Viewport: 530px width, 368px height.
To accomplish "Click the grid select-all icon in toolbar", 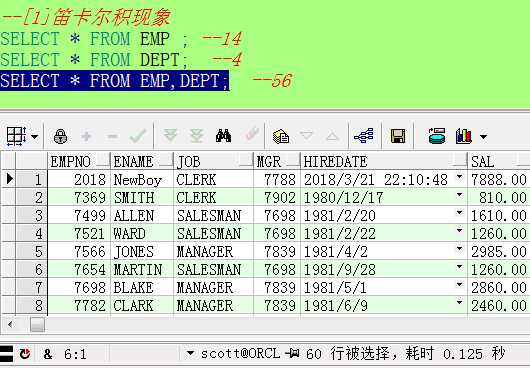I will [x=16, y=136].
